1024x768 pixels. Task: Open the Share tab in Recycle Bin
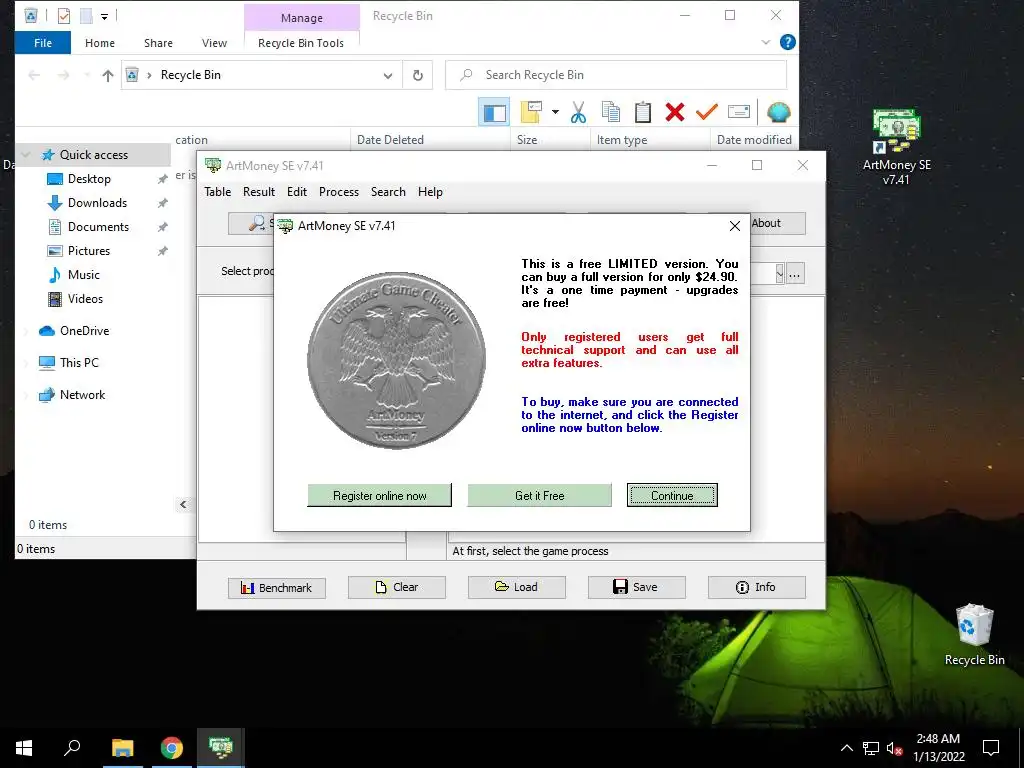click(158, 43)
